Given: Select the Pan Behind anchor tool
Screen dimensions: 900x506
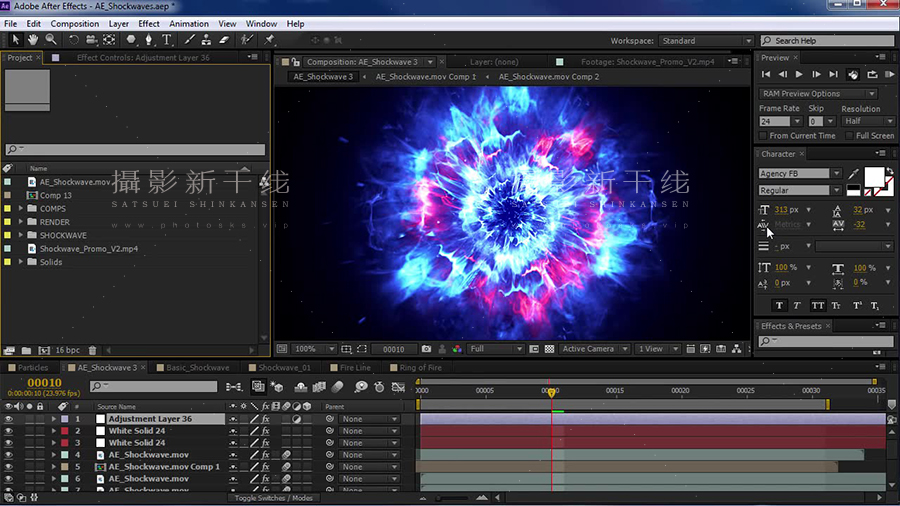Looking at the screenshot, I should (x=109, y=40).
